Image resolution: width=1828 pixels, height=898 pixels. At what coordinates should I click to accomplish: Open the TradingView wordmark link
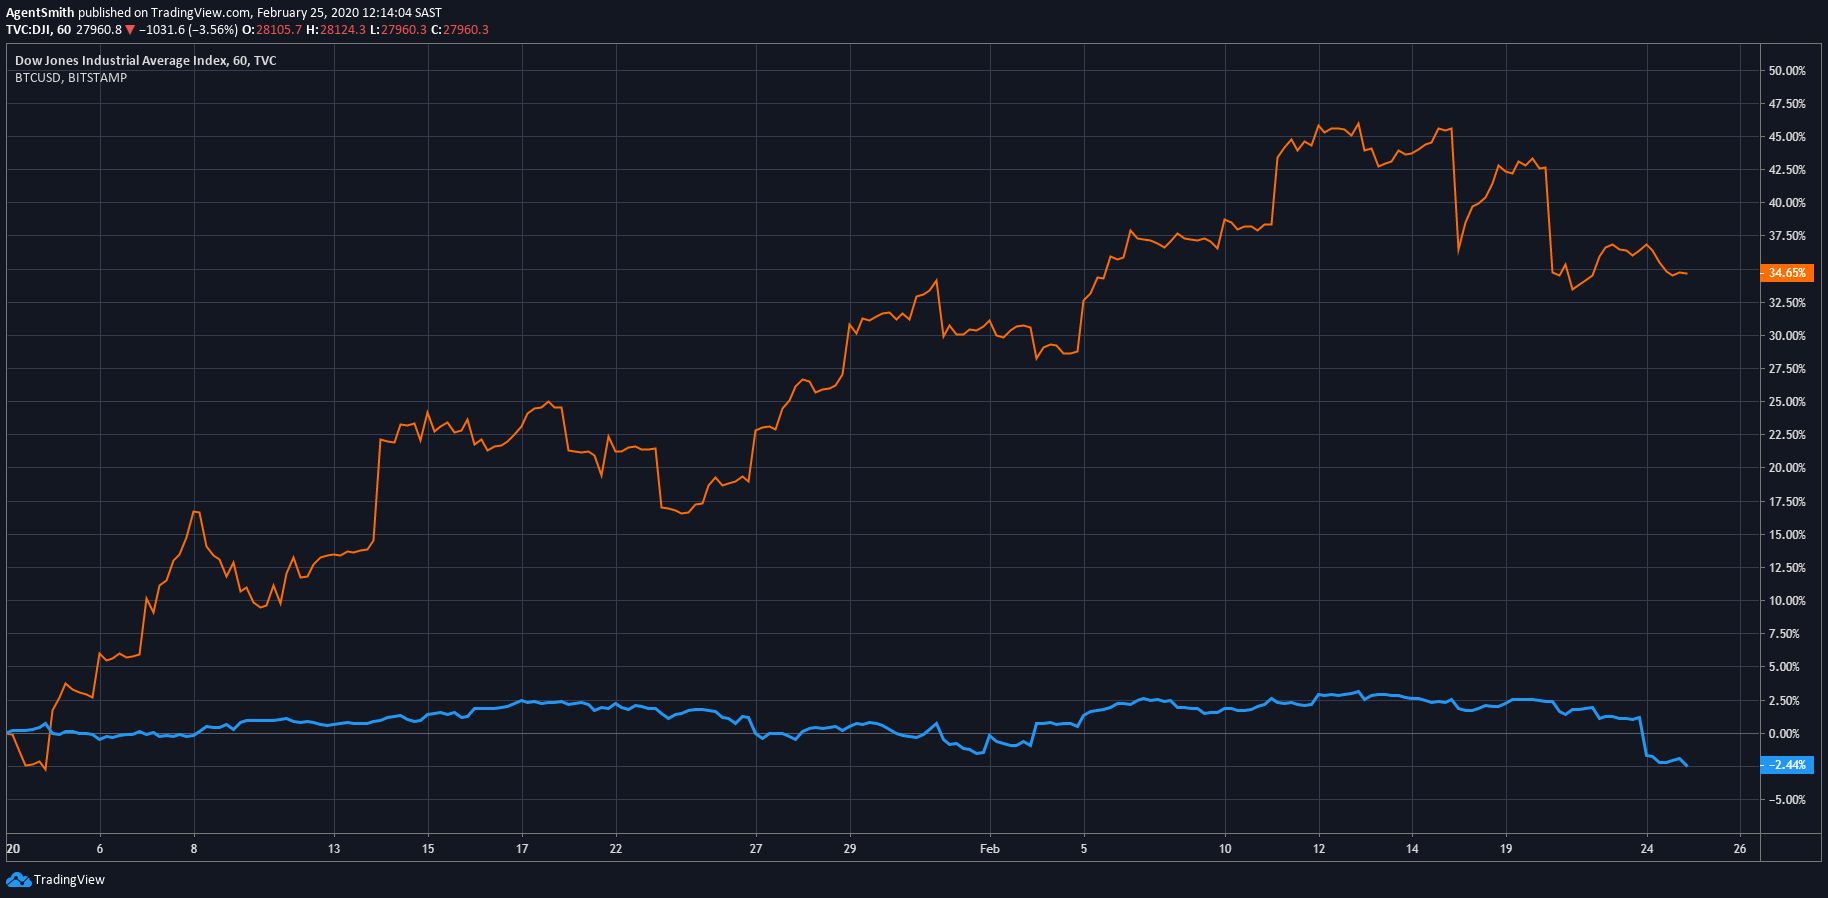(x=69, y=880)
